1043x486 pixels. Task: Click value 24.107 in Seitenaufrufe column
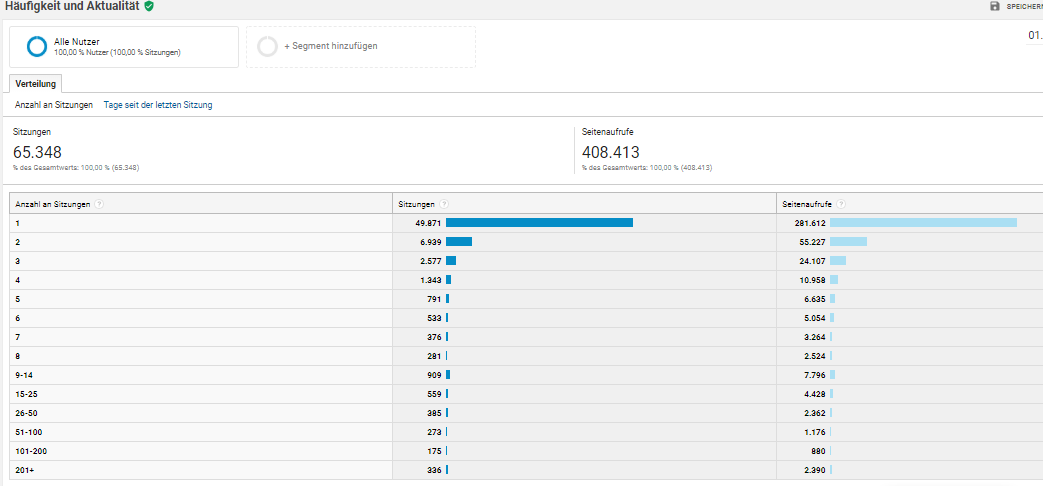(x=812, y=261)
